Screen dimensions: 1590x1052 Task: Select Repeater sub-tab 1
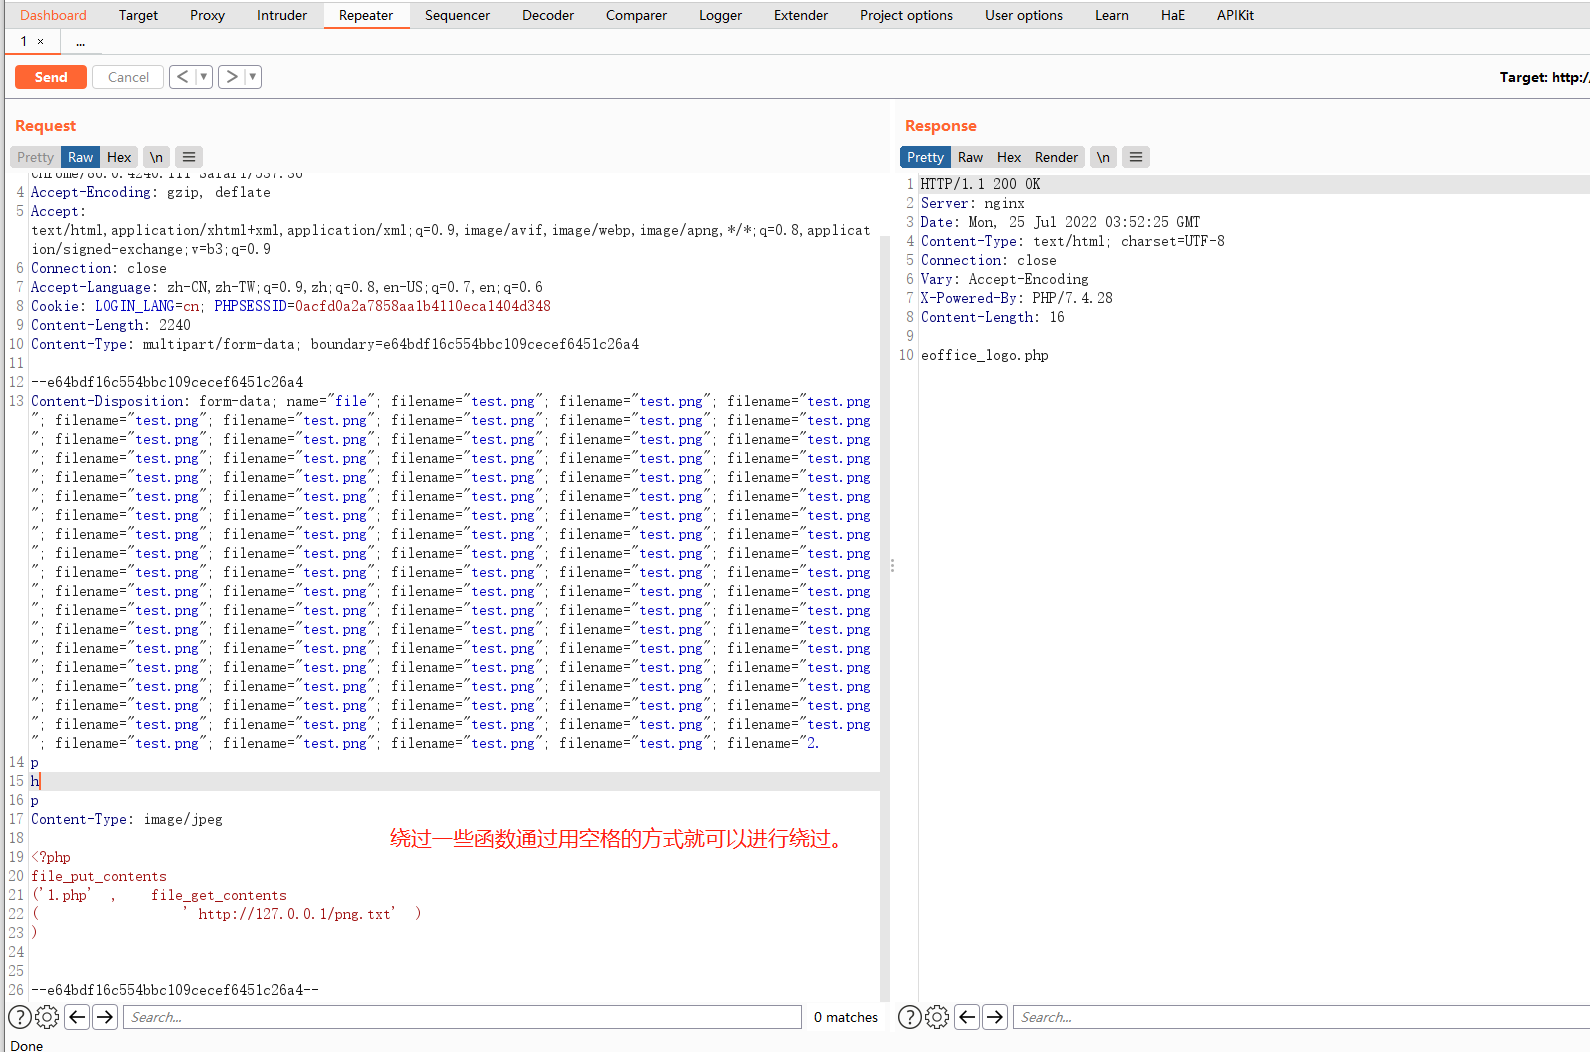[x=24, y=41]
